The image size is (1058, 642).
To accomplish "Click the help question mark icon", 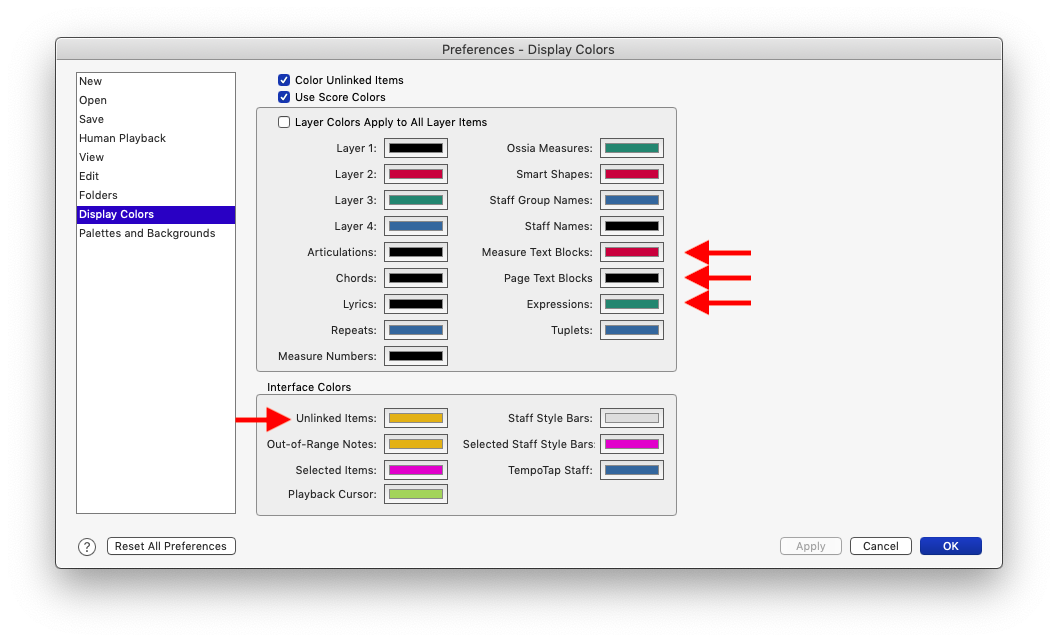I will tap(87, 546).
